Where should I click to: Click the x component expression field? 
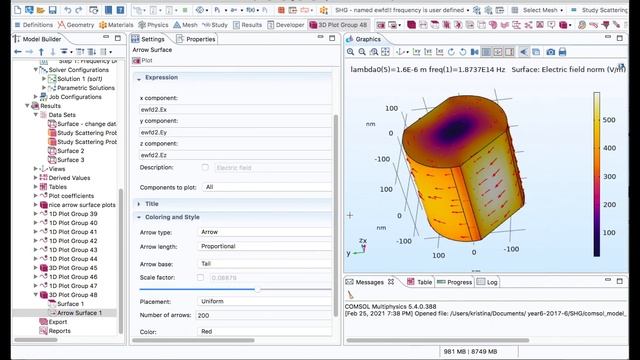pos(236,109)
